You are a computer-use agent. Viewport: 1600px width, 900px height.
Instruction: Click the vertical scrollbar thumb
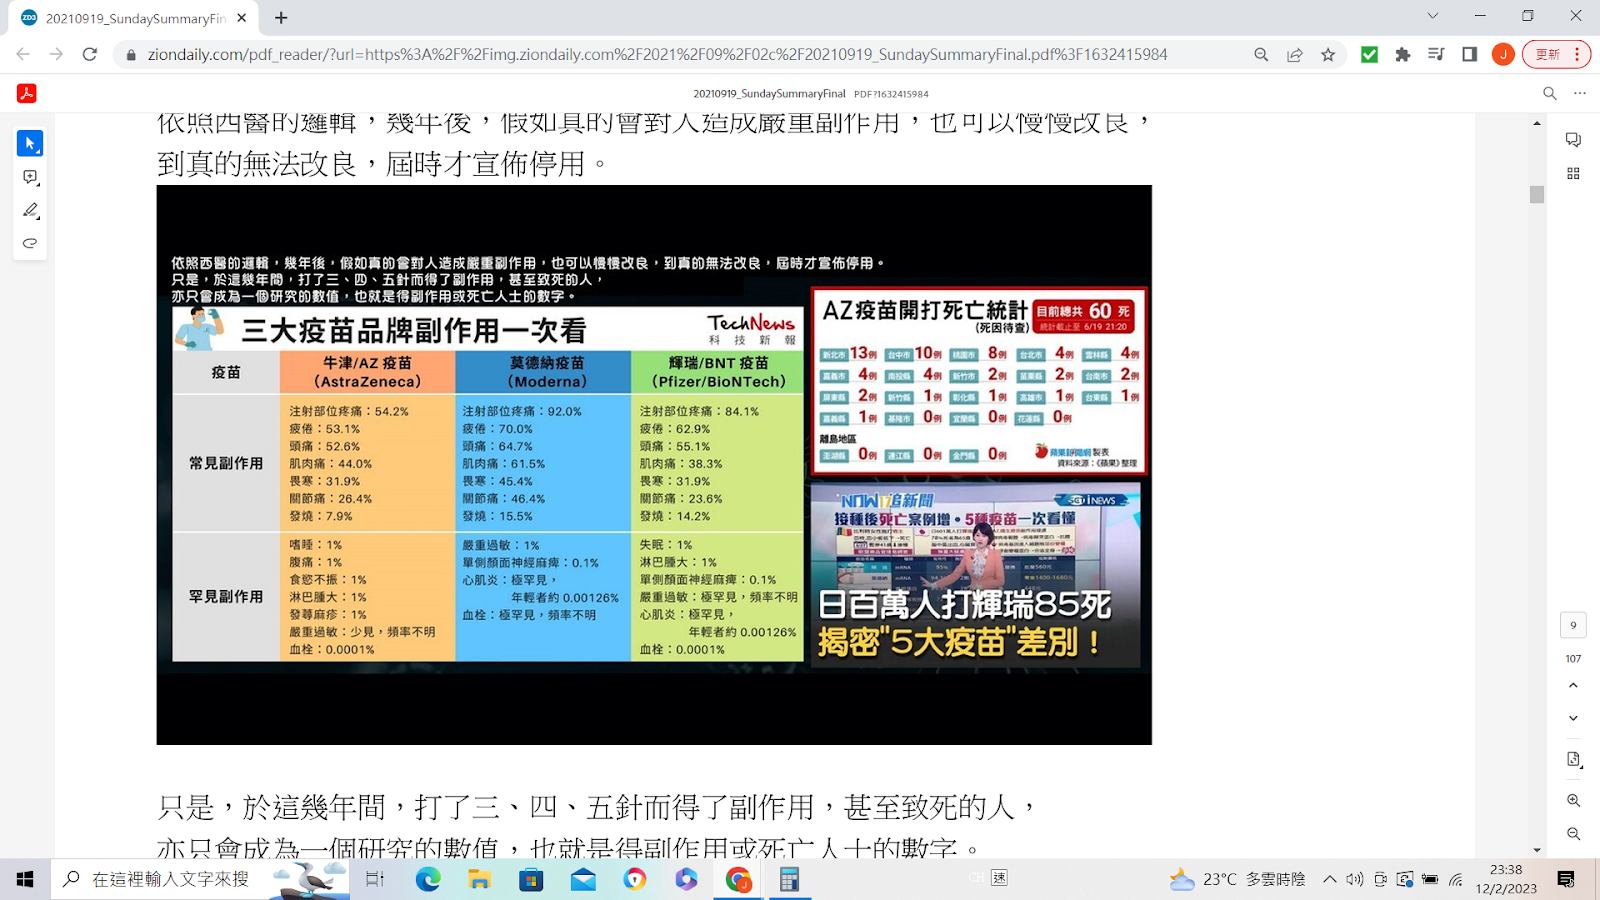pyautogui.click(x=1537, y=194)
